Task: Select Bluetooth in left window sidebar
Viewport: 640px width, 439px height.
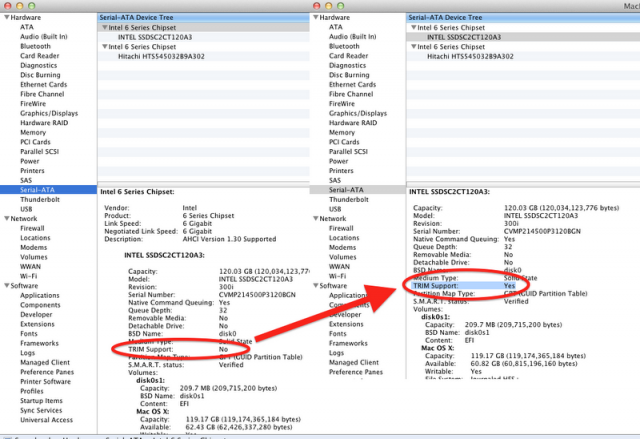Action: click(x=36, y=46)
